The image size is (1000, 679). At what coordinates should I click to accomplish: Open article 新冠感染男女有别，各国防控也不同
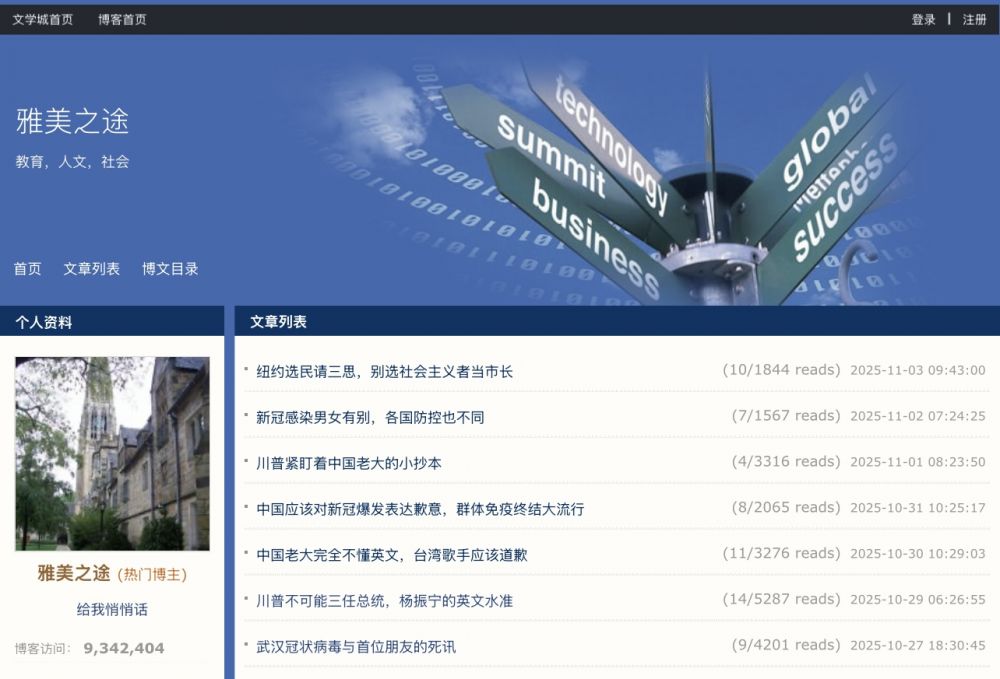tap(370, 417)
